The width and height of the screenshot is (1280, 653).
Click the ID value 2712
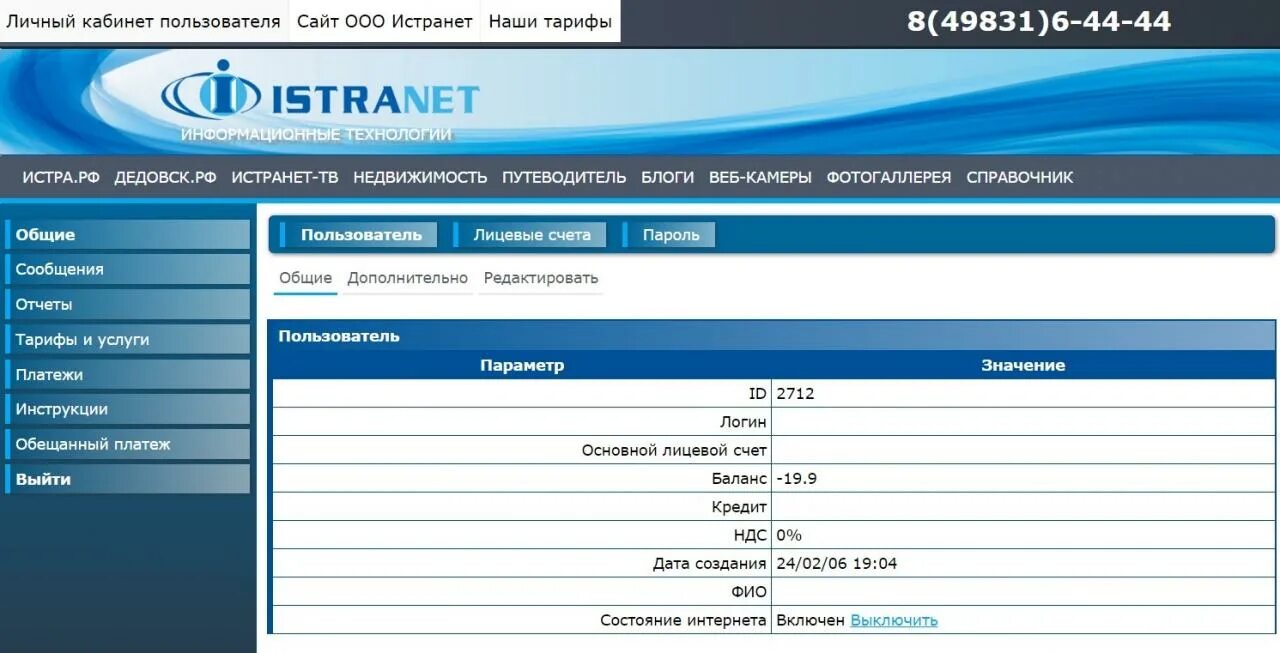pos(795,394)
